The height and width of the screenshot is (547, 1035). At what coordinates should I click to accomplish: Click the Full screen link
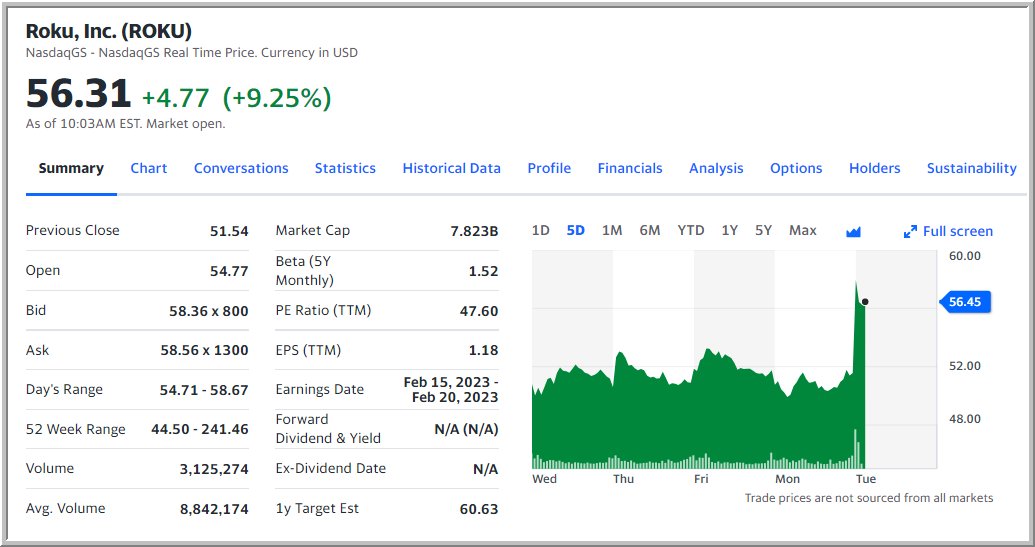pos(958,232)
